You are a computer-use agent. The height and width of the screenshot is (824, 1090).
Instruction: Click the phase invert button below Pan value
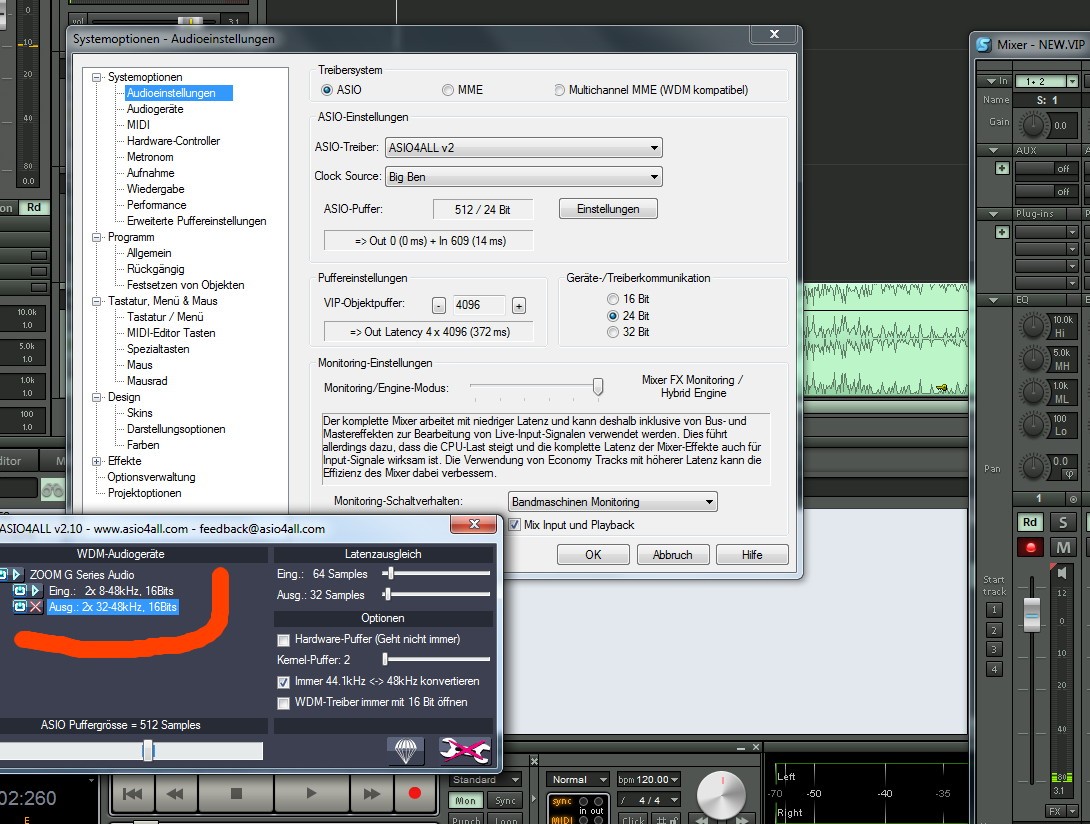[1069, 474]
